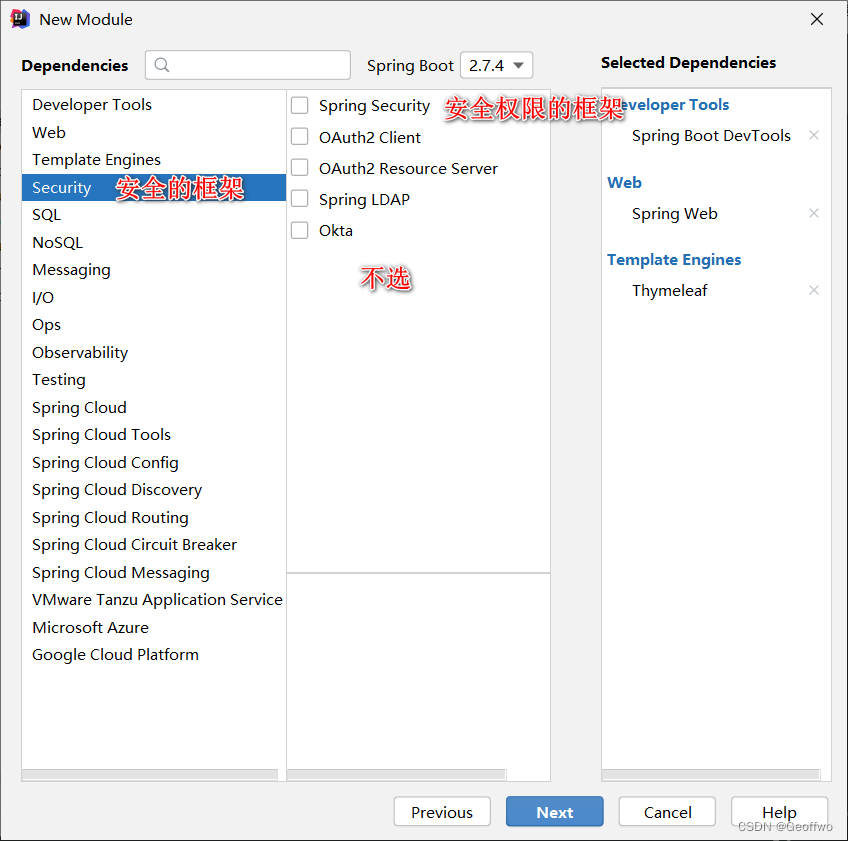This screenshot has width=848, height=841.
Task: Select the Developer Tools category
Action: (x=154, y=104)
